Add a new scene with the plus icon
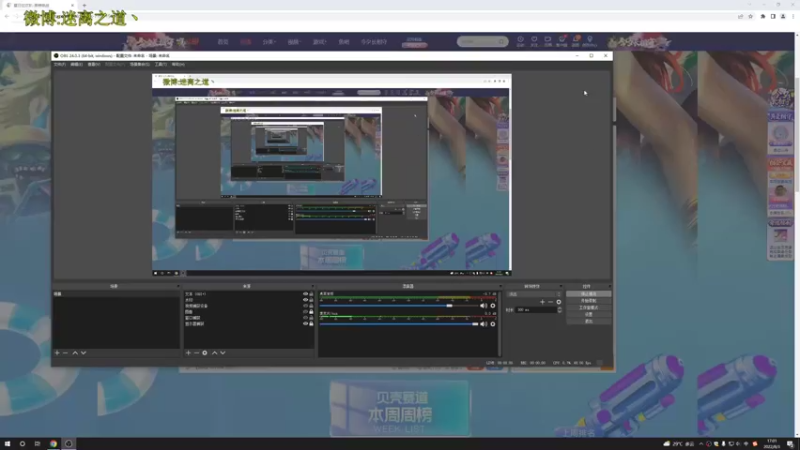The height and width of the screenshot is (450, 800). coord(57,353)
